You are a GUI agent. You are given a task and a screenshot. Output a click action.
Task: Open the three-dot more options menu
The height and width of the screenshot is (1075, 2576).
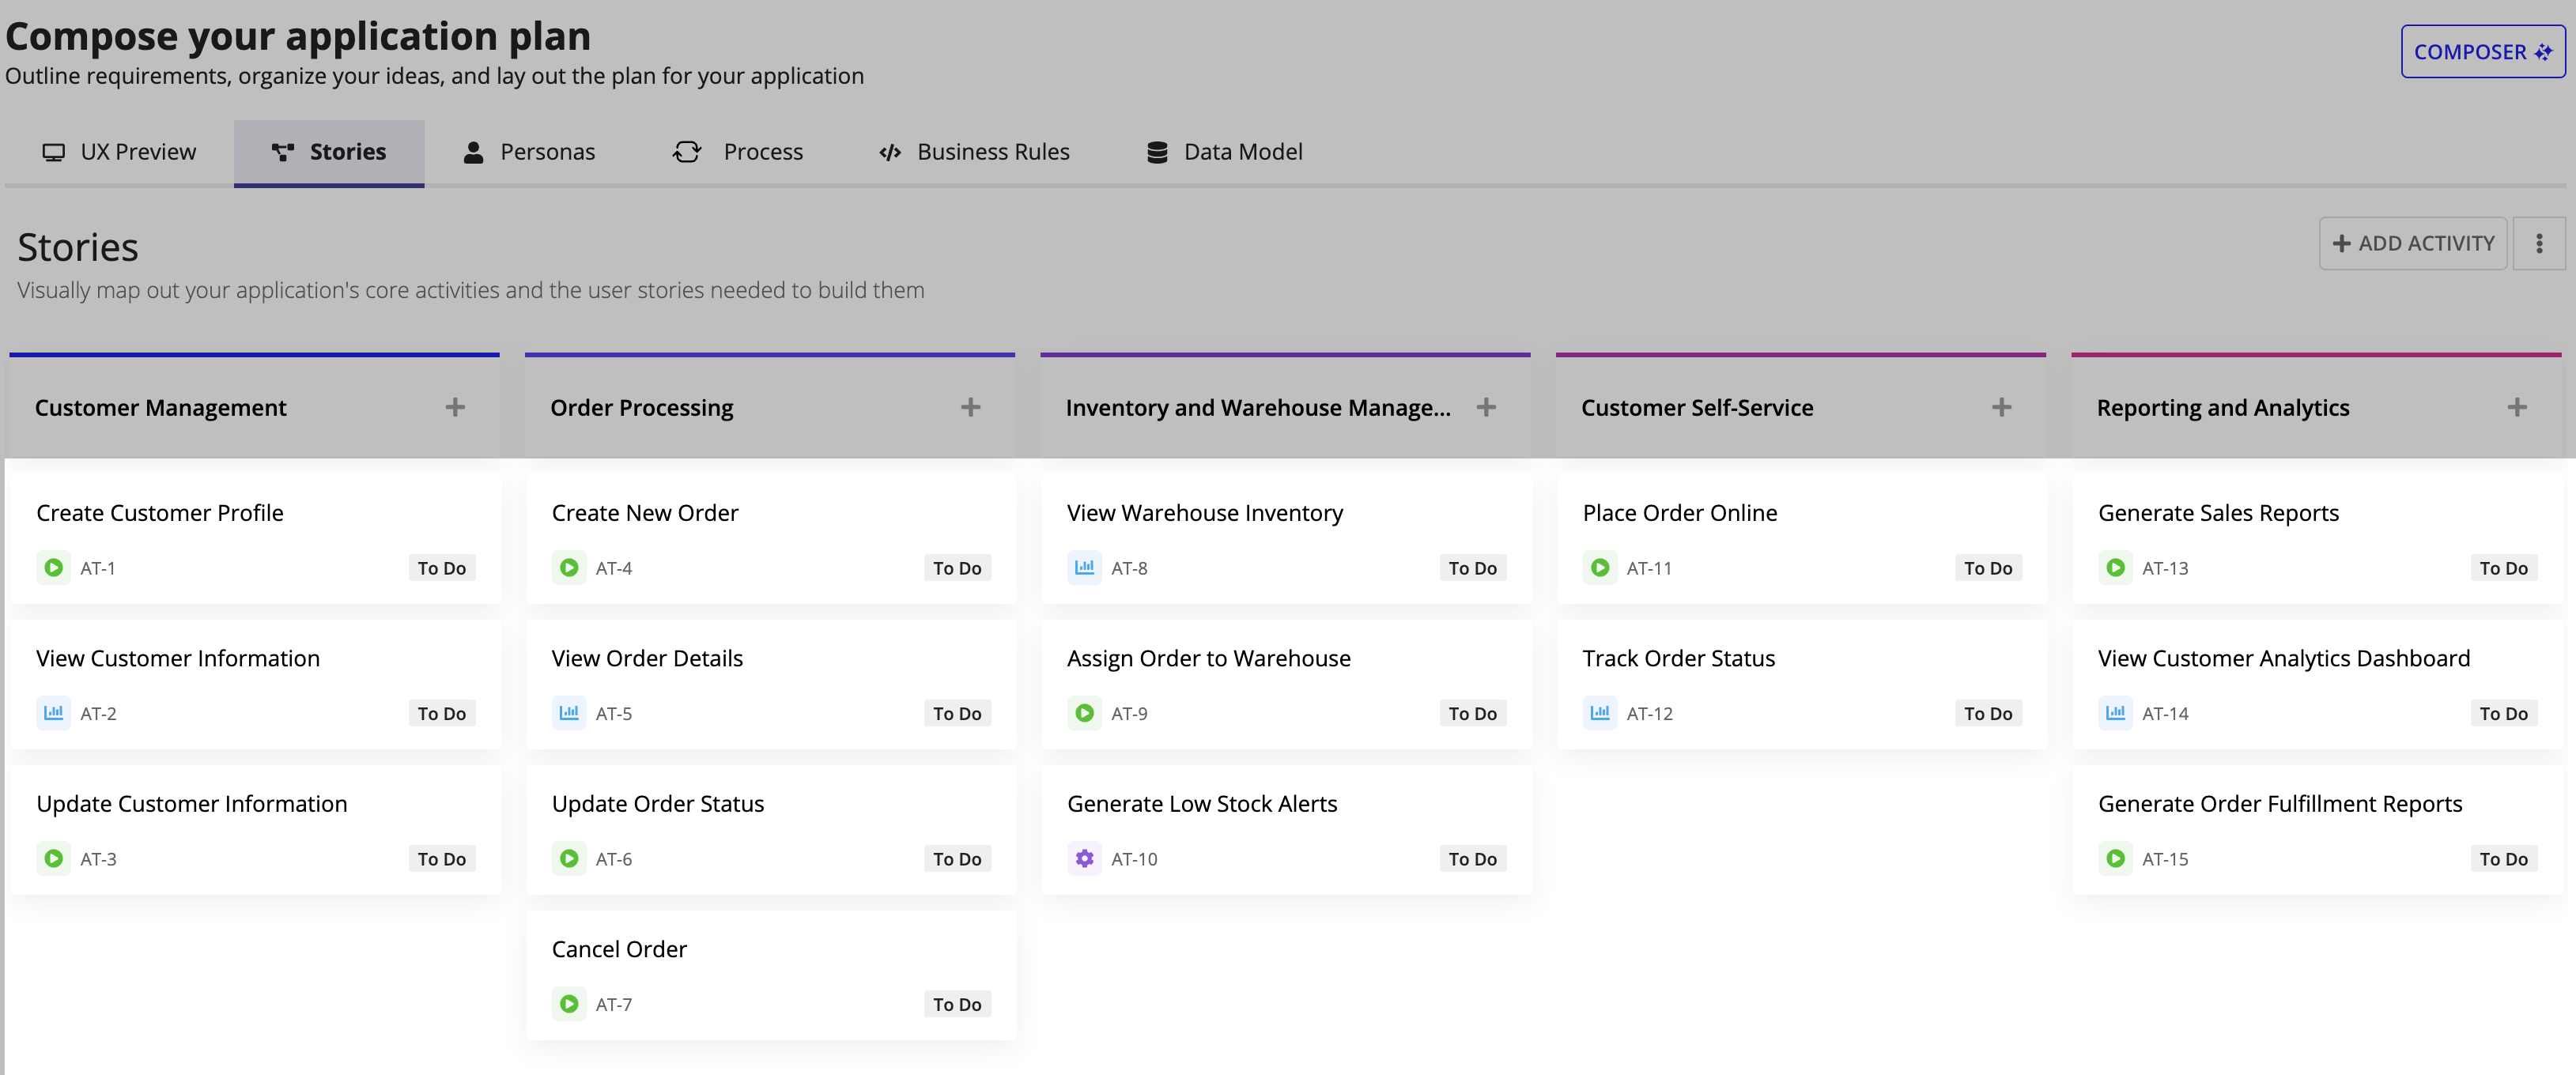coord(2539,243)
